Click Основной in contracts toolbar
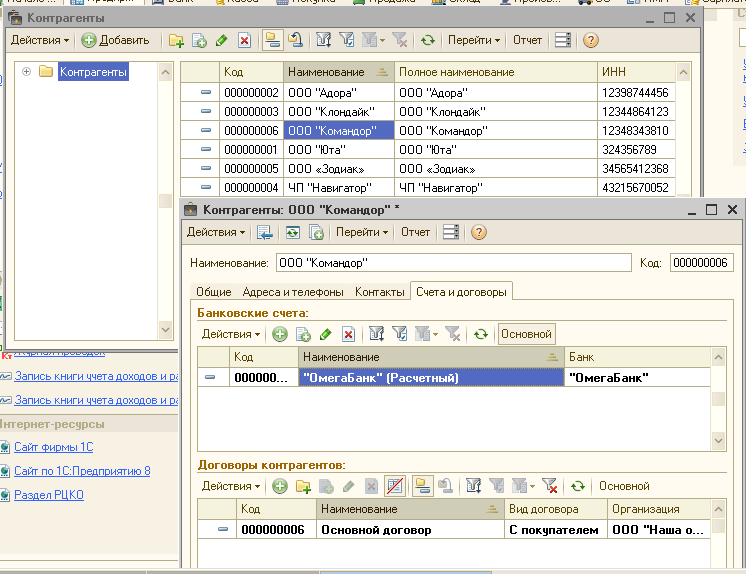The height and width of the screenshot is (574, 746). pyautogui.click(x=624, y=486)
